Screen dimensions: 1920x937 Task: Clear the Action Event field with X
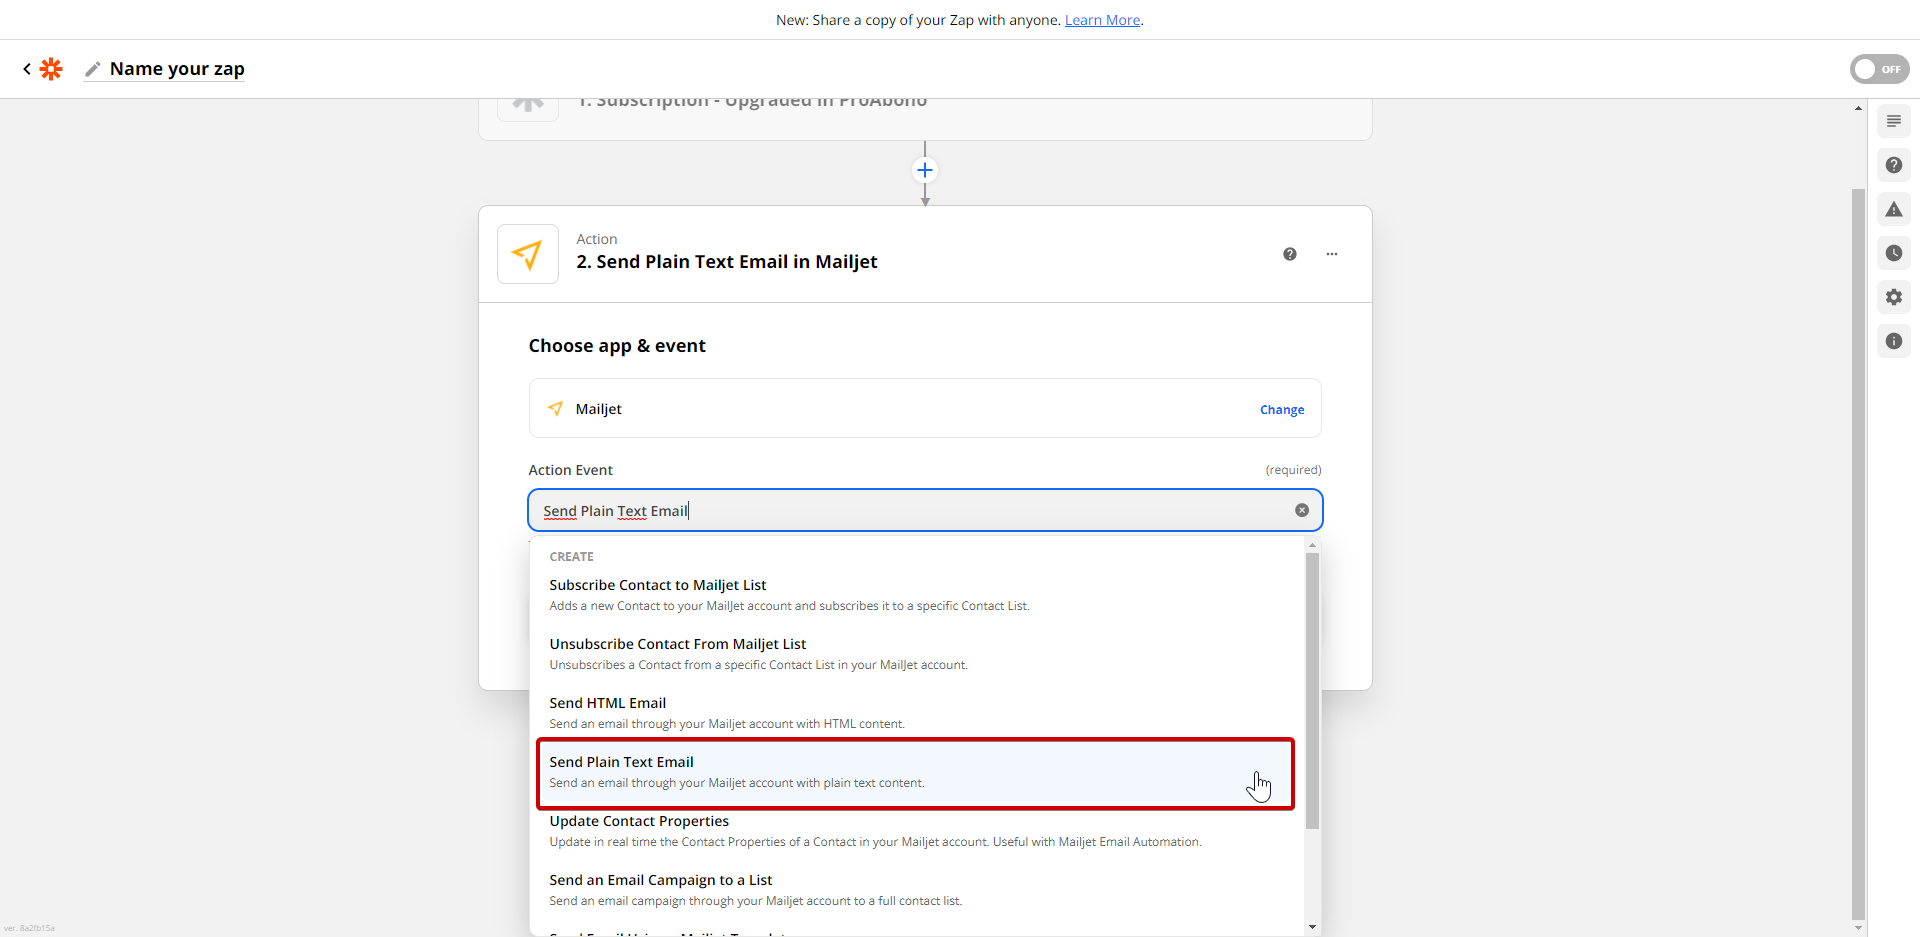1302,510
